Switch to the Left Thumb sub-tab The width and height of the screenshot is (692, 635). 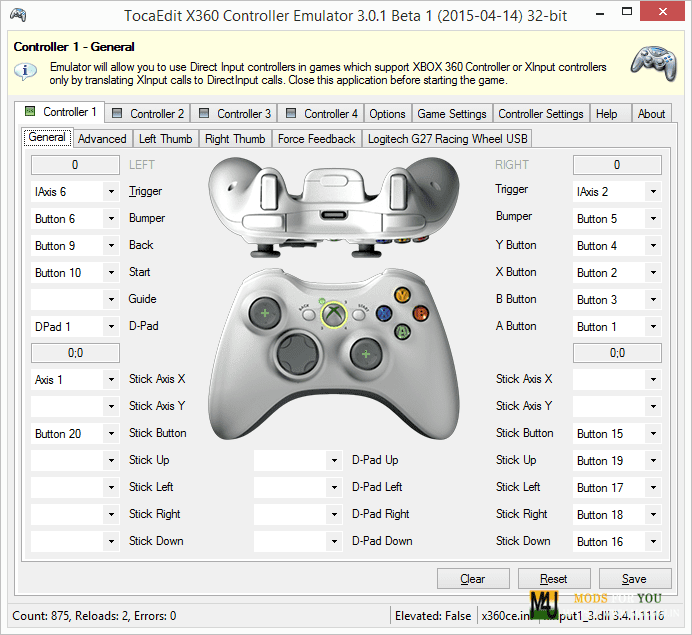click(x=165, y=139)
